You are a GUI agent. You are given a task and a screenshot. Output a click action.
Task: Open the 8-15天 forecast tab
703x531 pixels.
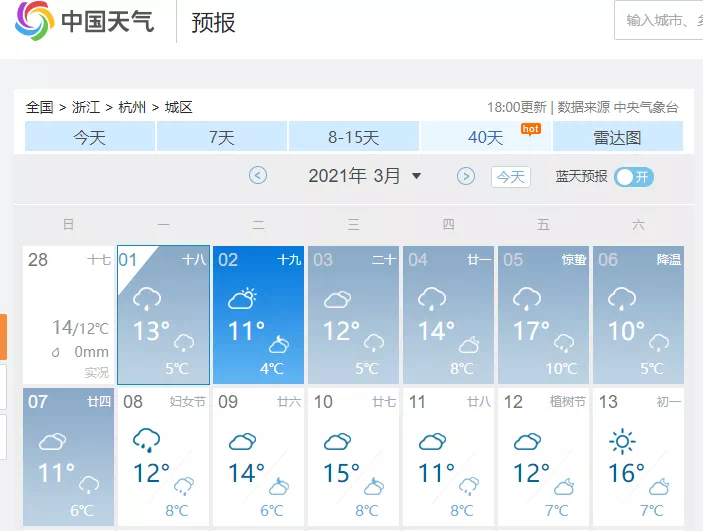point(353,137)
